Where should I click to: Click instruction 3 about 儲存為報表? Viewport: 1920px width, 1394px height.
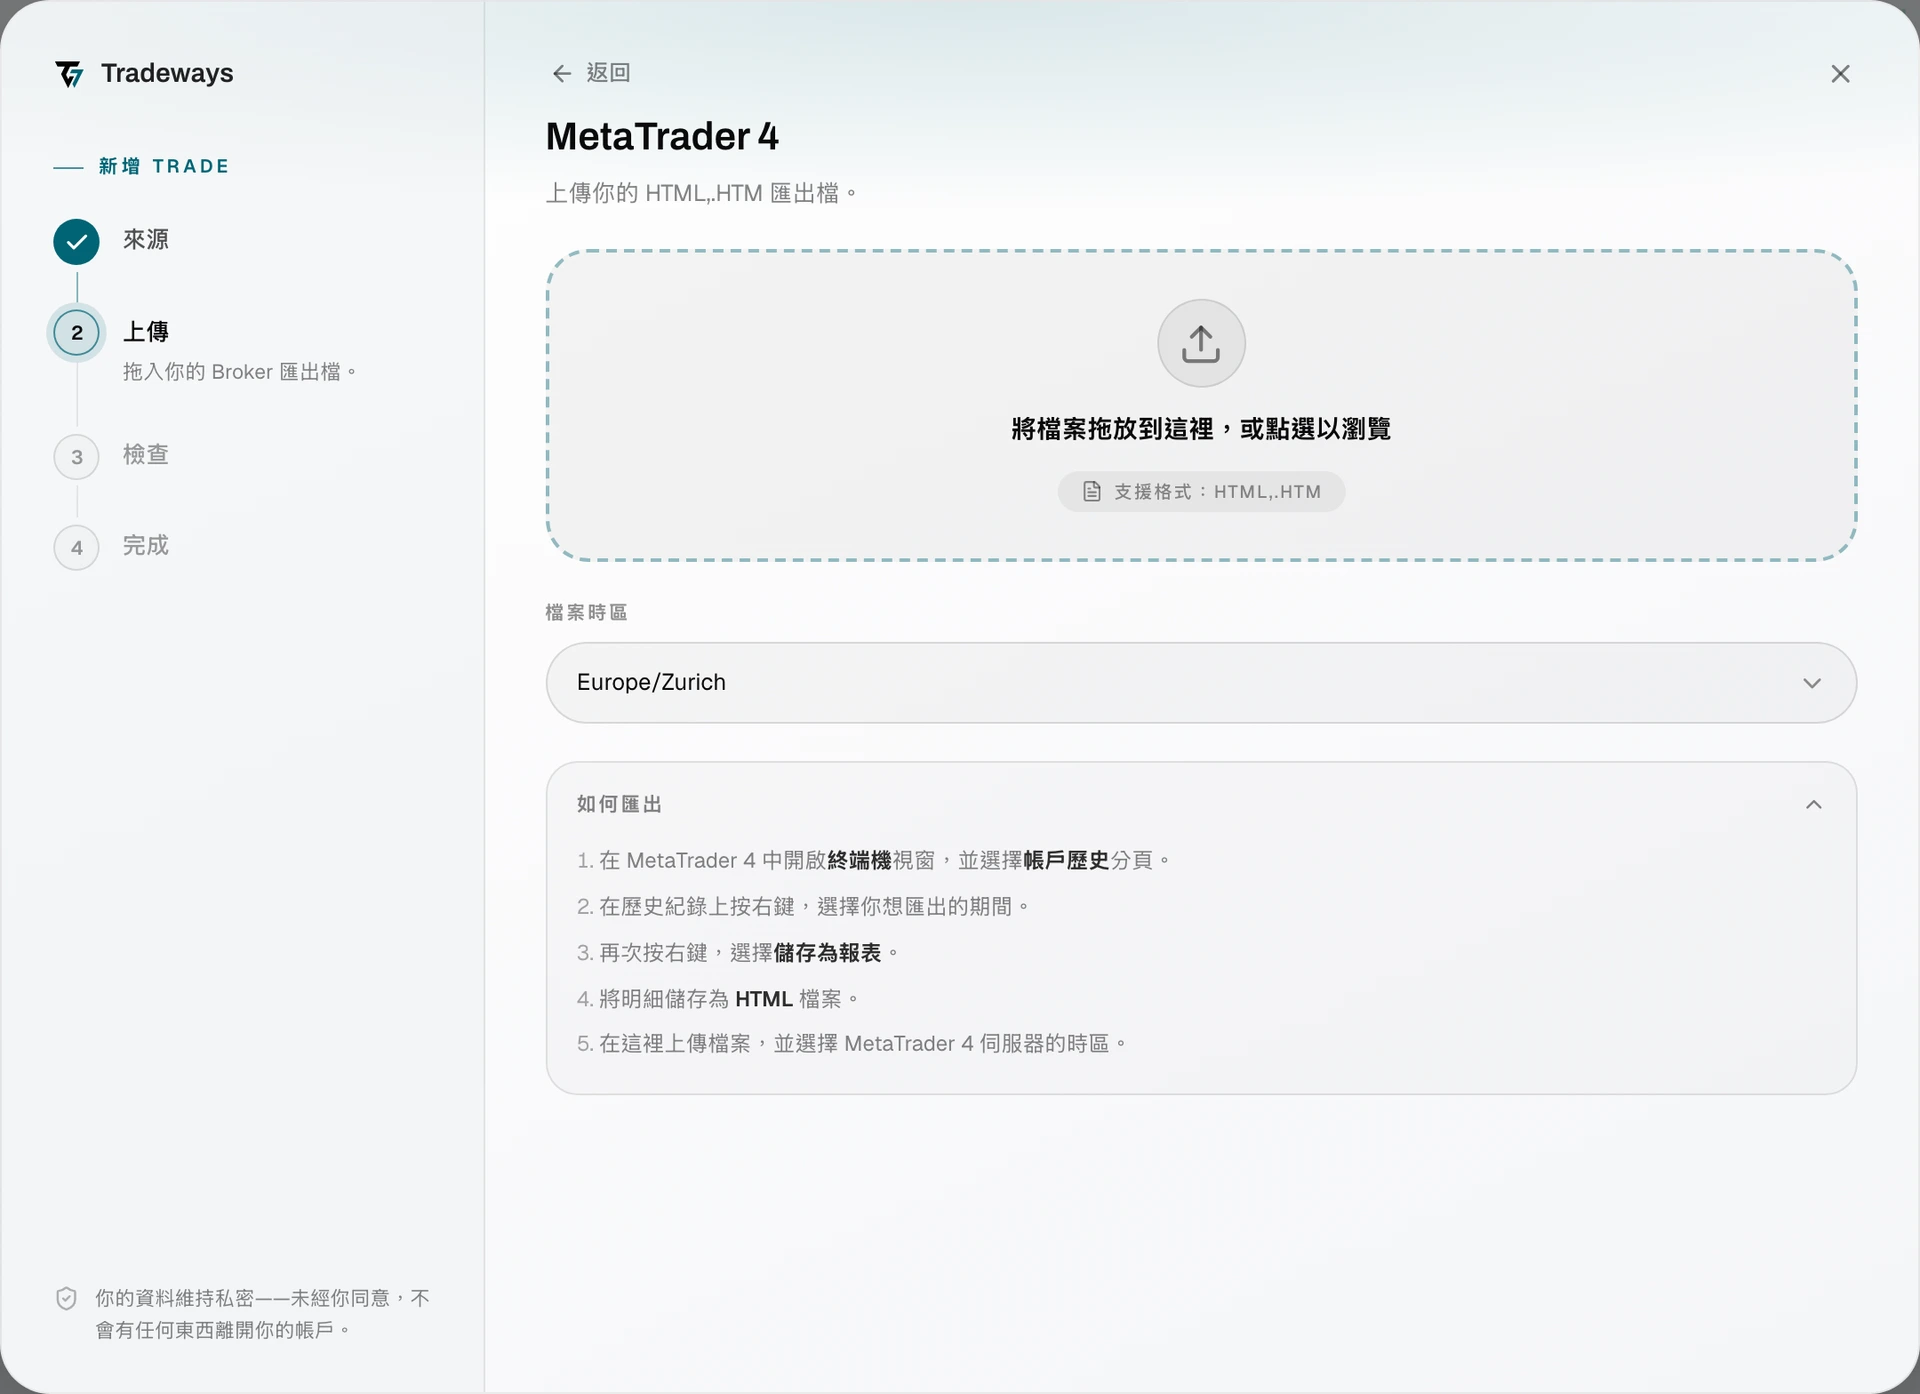tap(737, 953)
